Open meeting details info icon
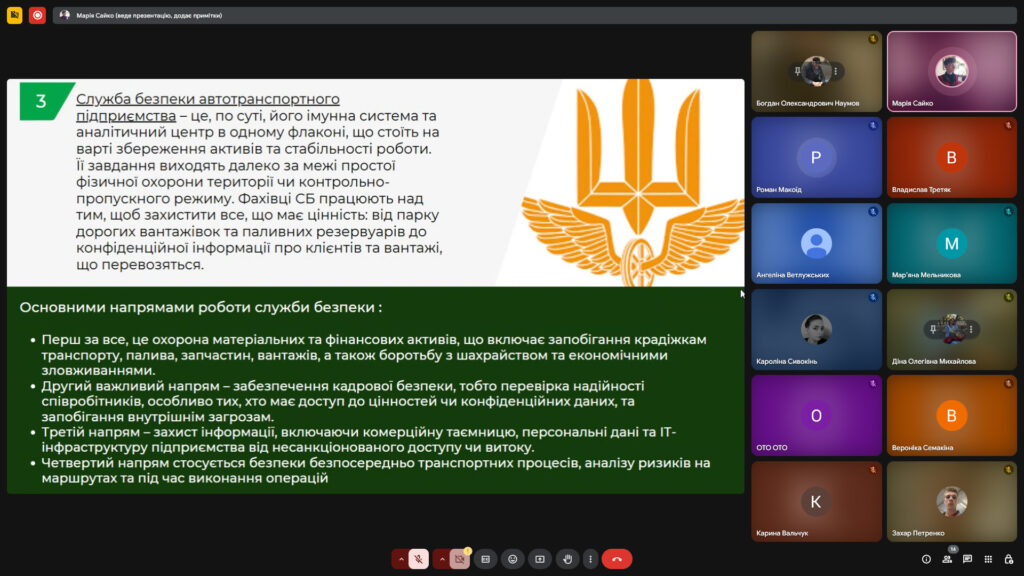 click(926, 559)
